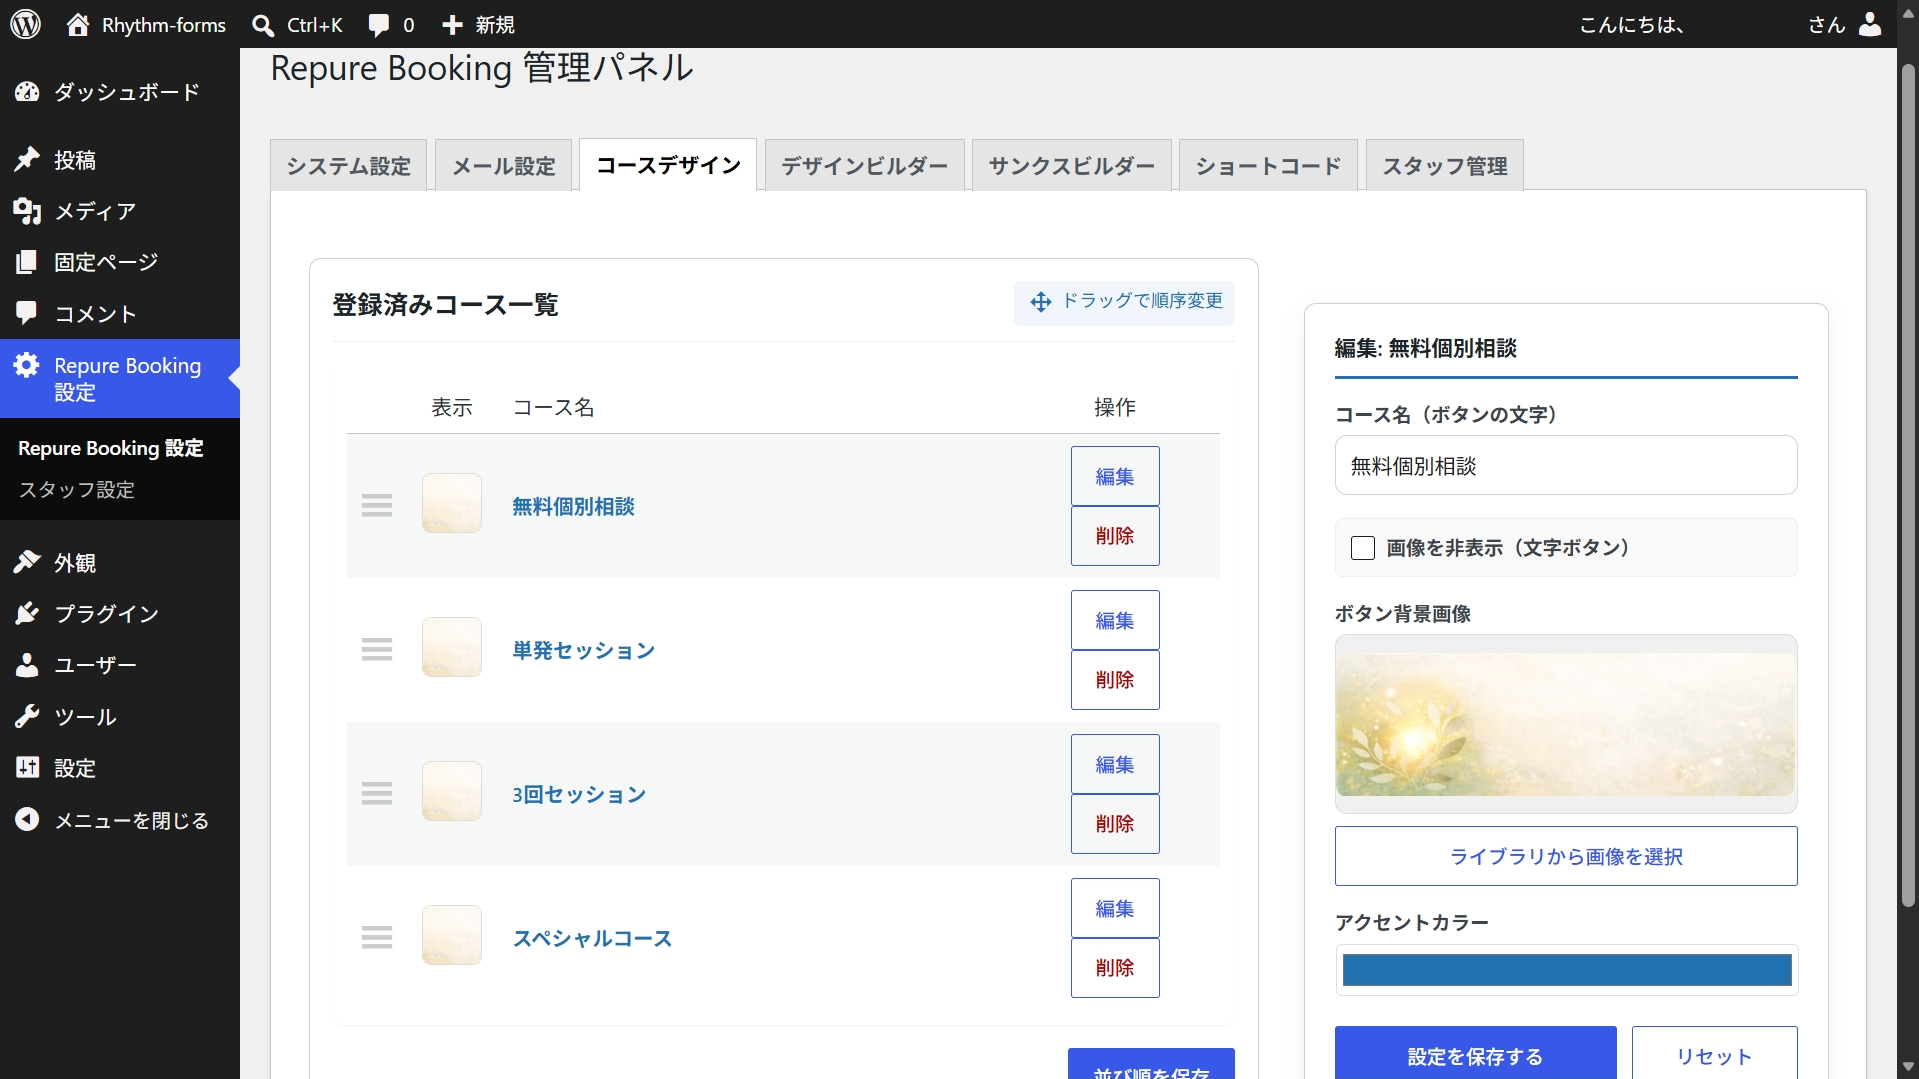This screenshot has width=1919, height=1079.
Task: Click the プラグイン plug icon
Action: click(27, 613)
